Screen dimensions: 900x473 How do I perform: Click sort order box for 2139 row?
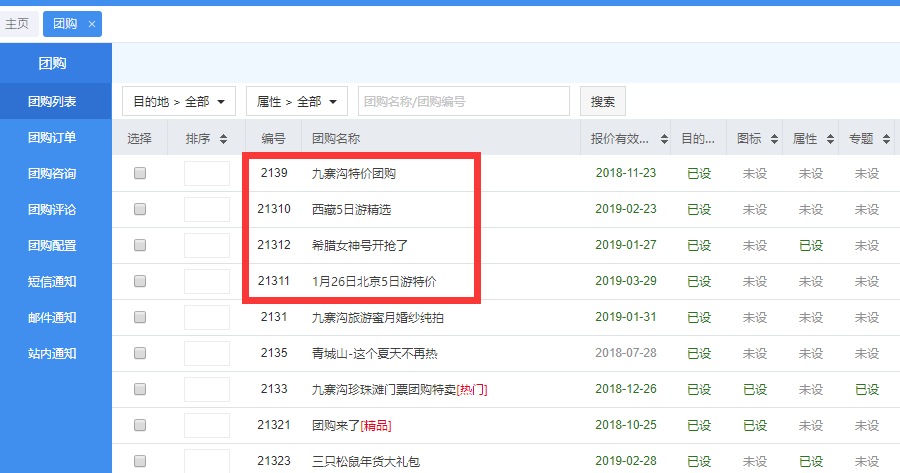[207, 174]
